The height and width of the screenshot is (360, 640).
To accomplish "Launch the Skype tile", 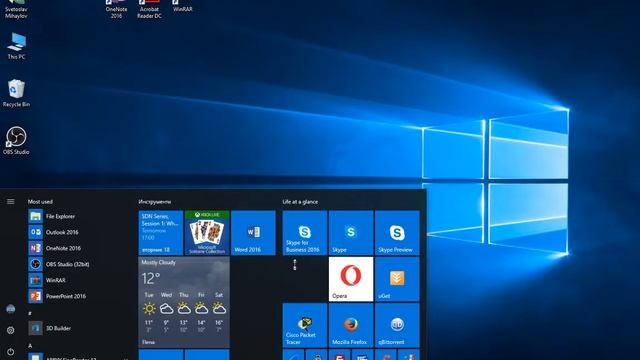I will (x=351, y=233).
